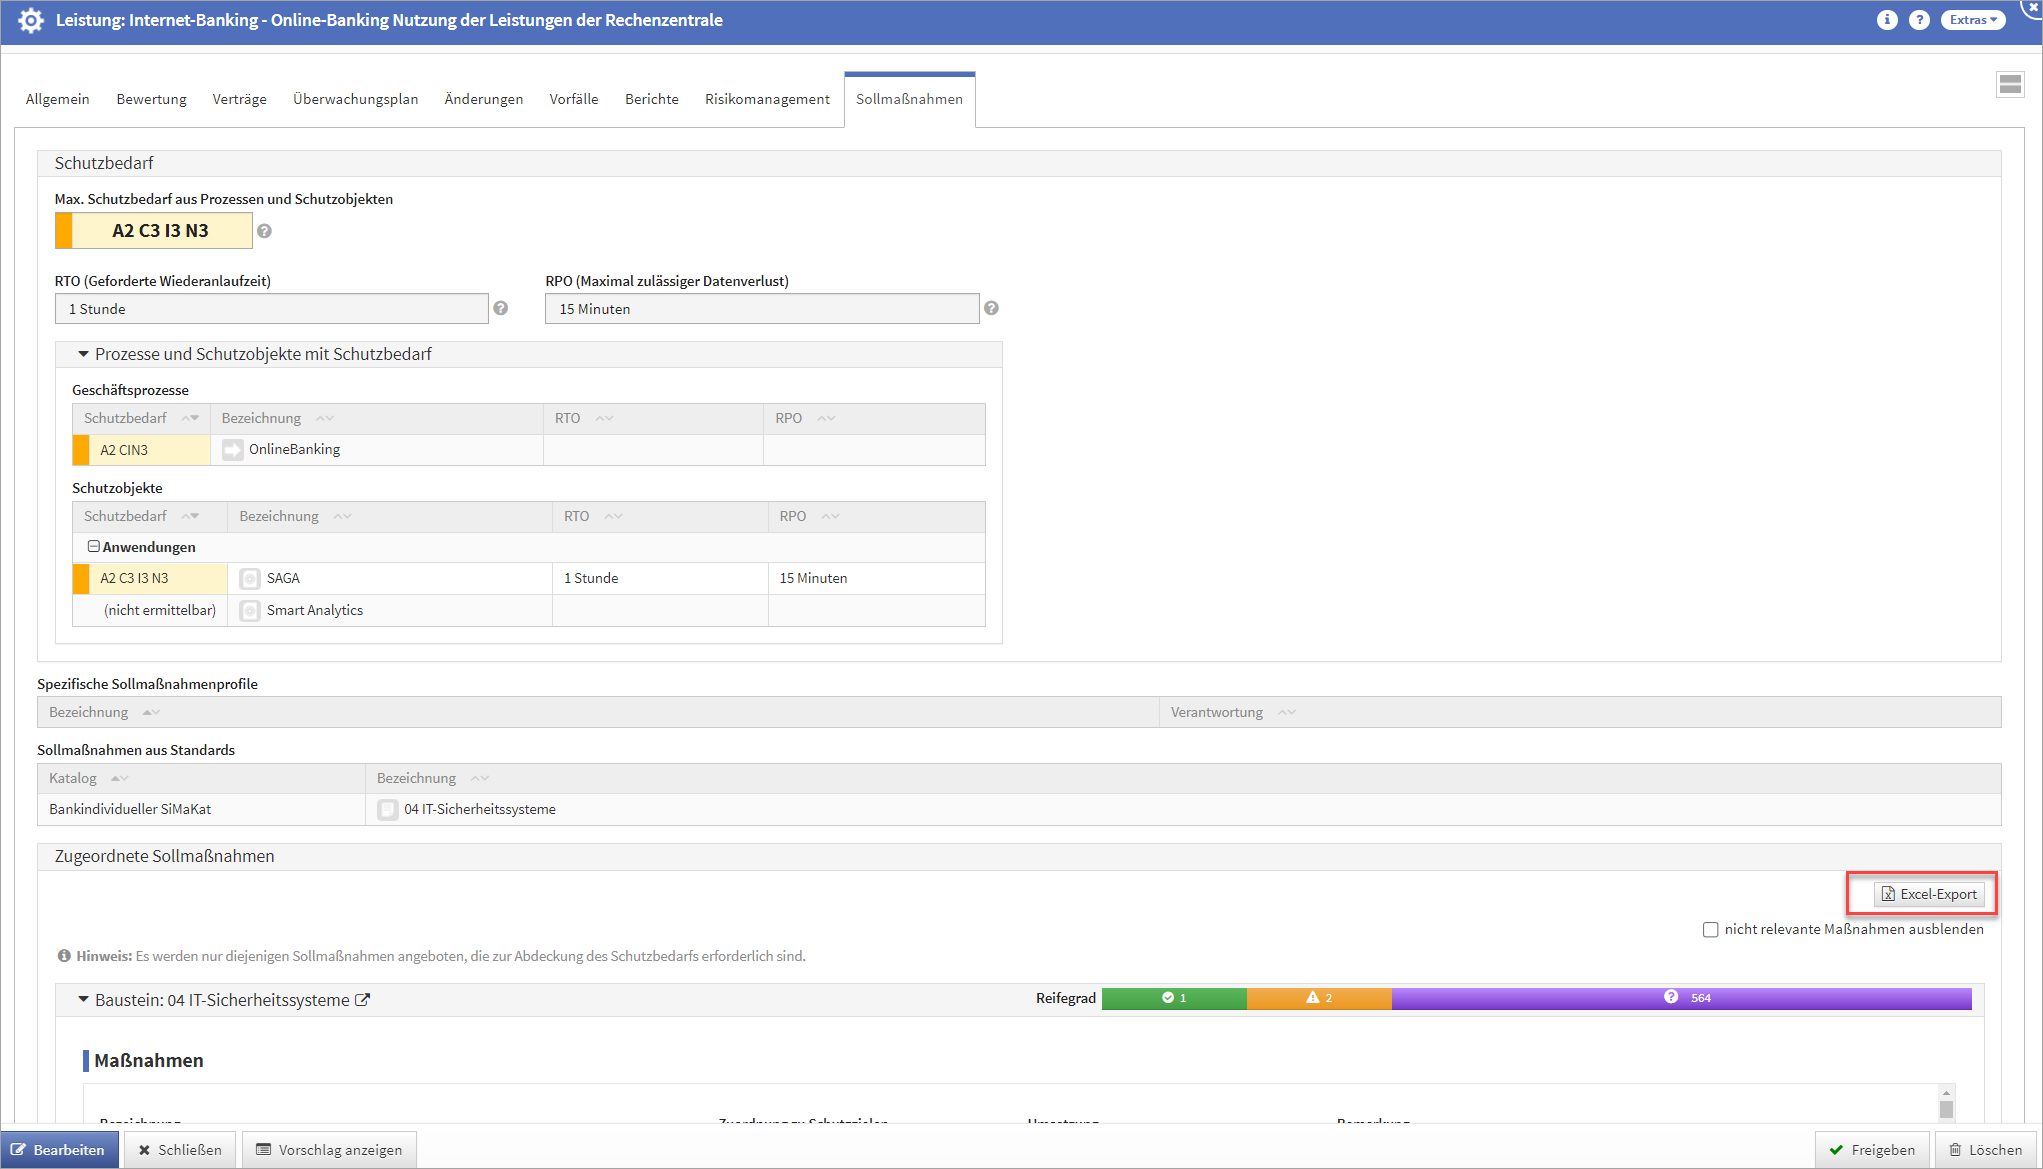Image resolution: width=2043 pixels, height=1169 pixels.
Task: Switch to the Risikomanagement tab
Action: (767, 99)
